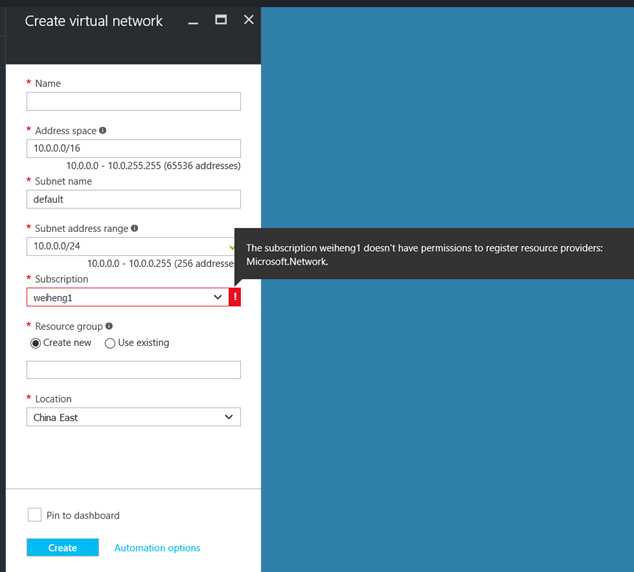Select the Create new radio button
This screenshot has height=572, width=634.
(x=36, y=343)
